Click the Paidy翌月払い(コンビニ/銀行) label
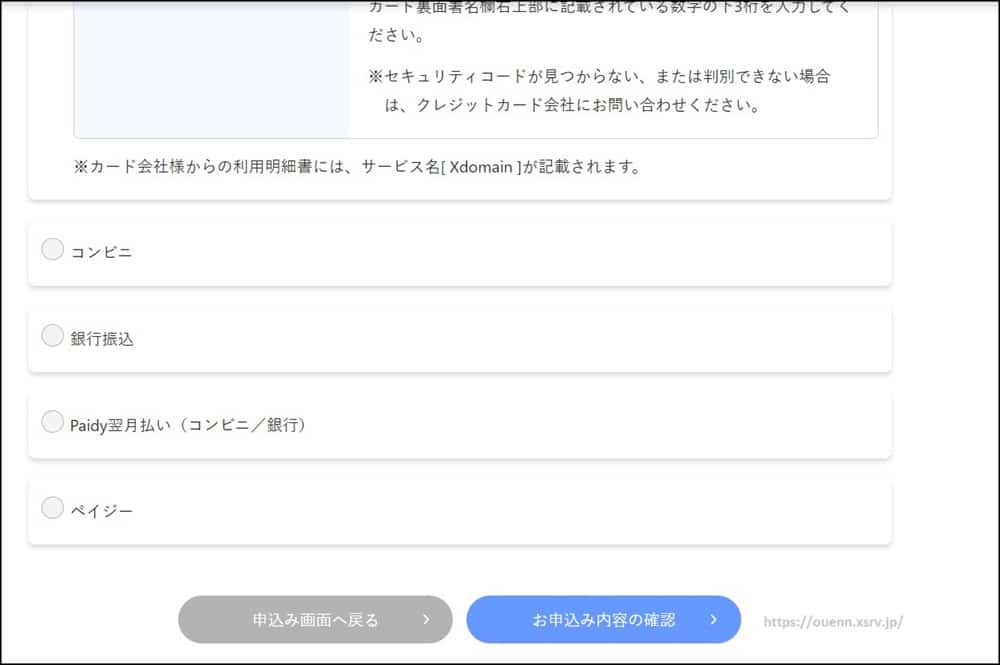Image resolution: width=1000 pixels, height=665 pixels. [188, 425]
